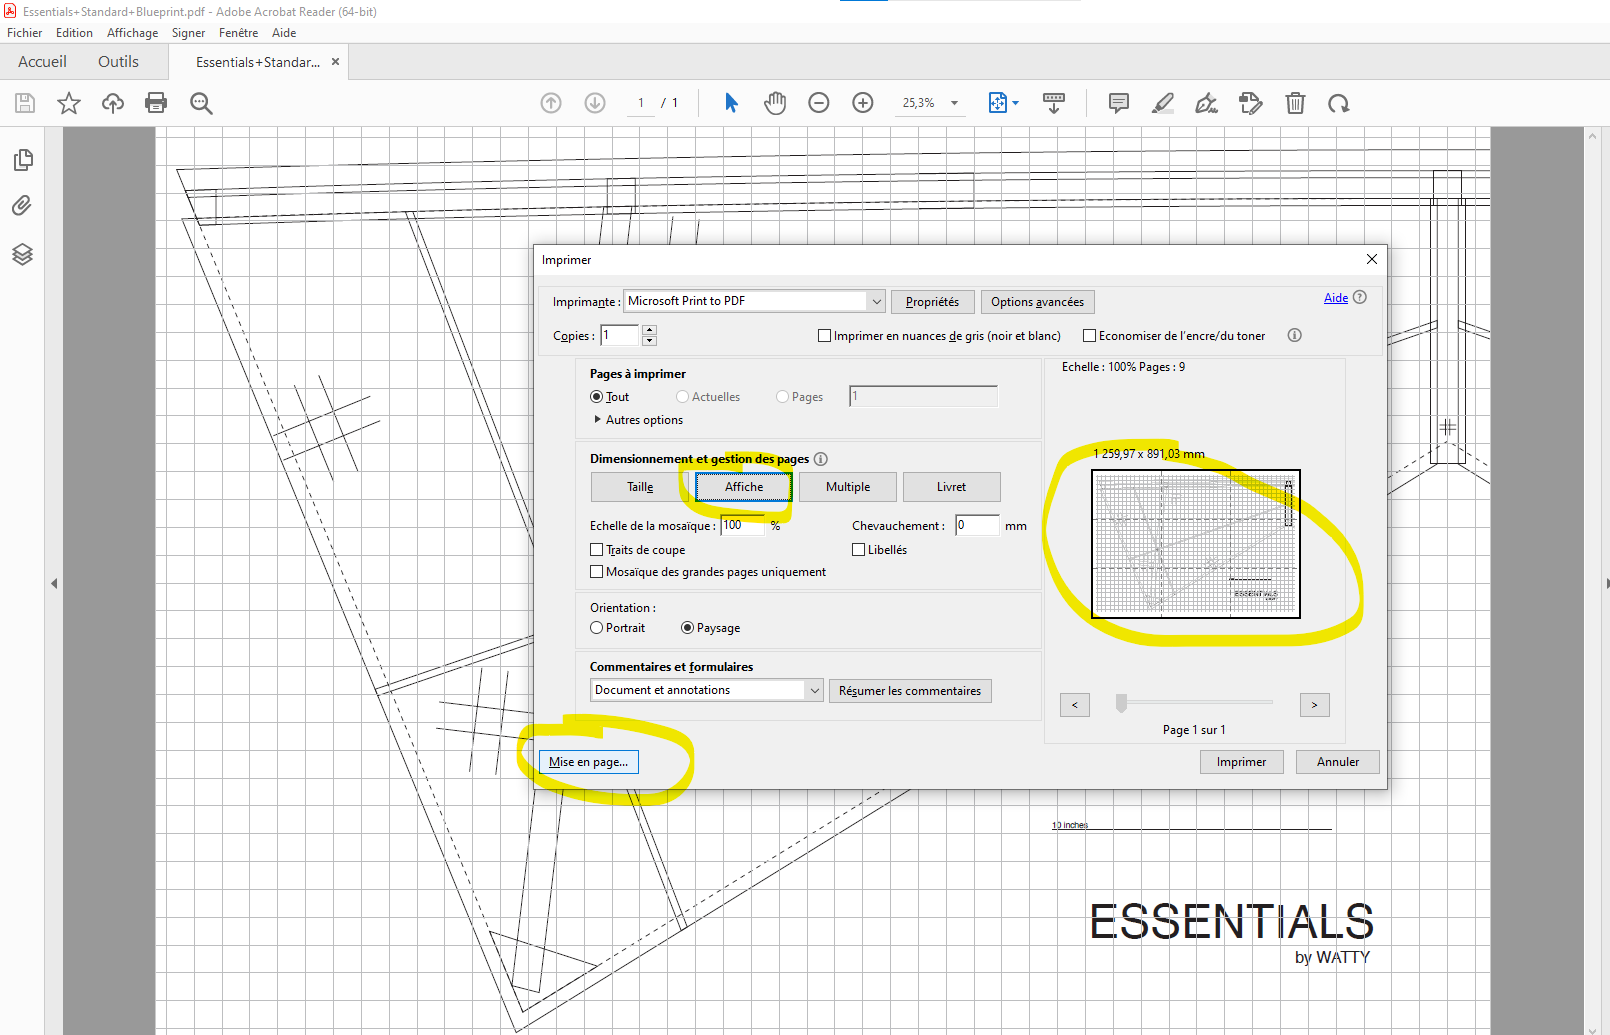Screen dimensions: 1610x1035
Task: Click the star bookmark icon
Action: coord(69,103)
